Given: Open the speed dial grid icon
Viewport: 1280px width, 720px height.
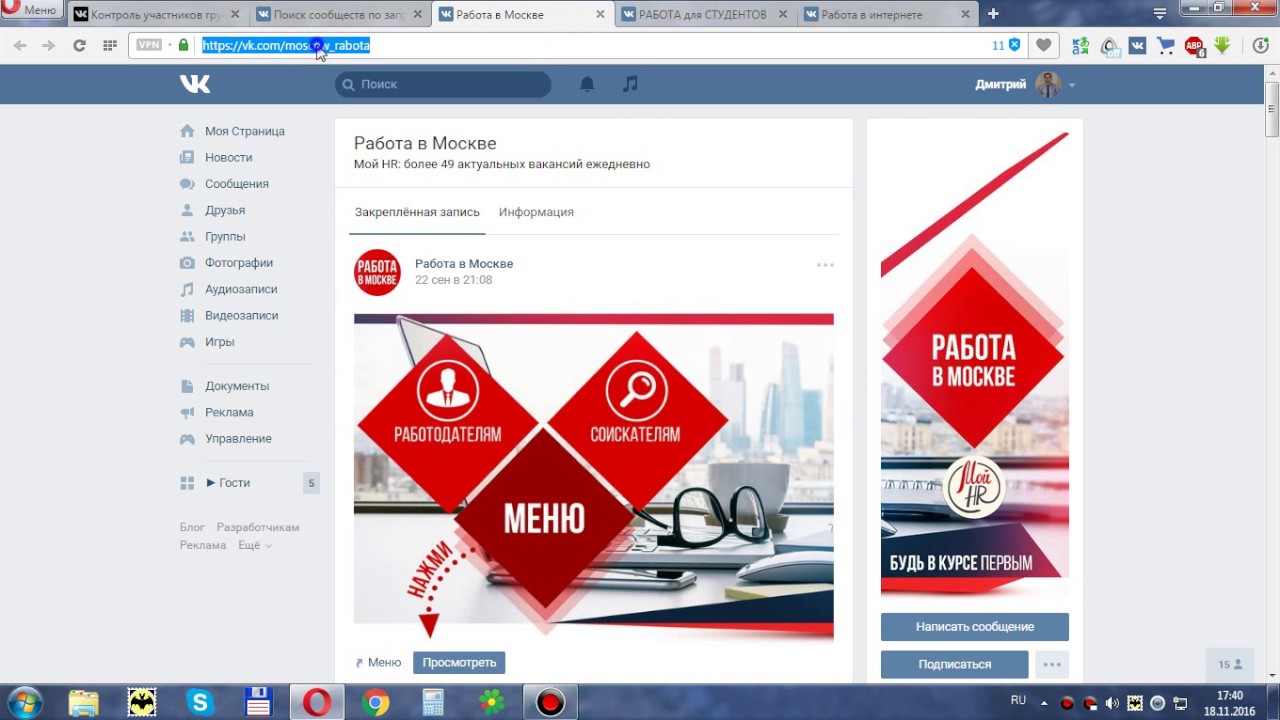Looking at the screenshot, I should click(110, 45).
